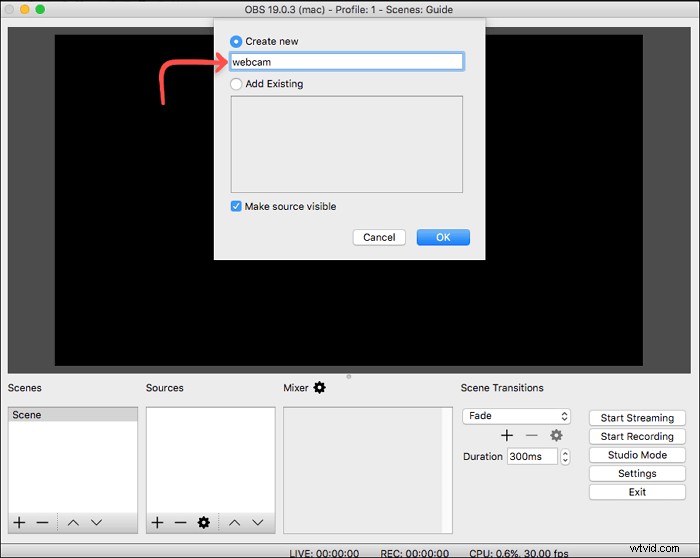
Task: Add a new scene with plus icon
Action: point(20,522)
